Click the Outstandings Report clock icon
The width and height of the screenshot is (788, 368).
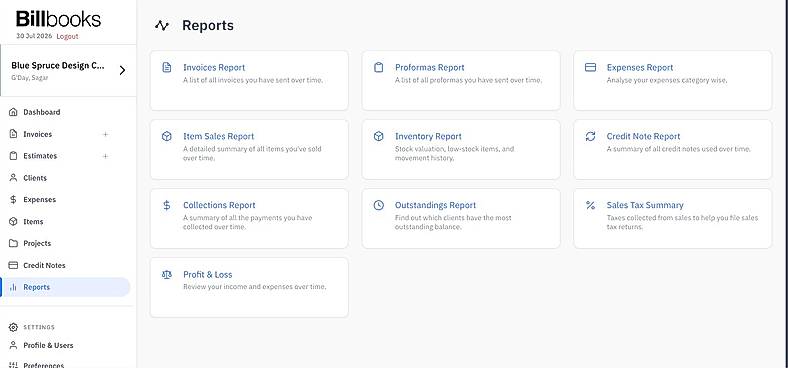[378, 205]
